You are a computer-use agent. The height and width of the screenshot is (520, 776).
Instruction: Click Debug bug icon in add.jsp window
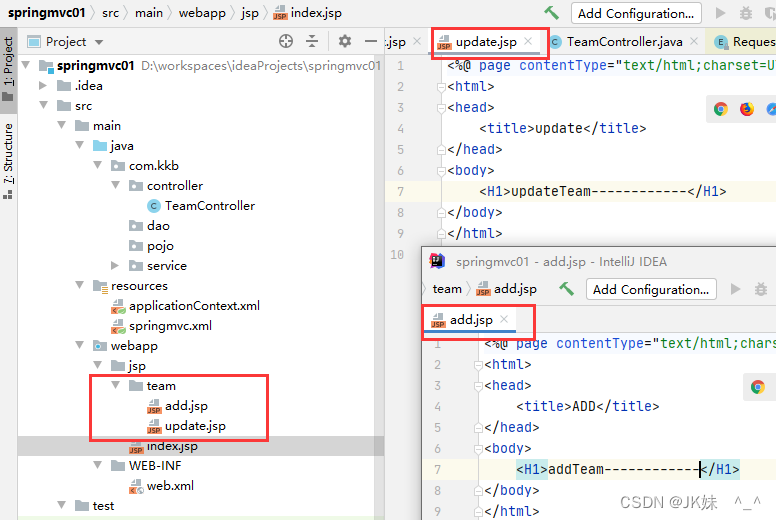coord(761,289)
